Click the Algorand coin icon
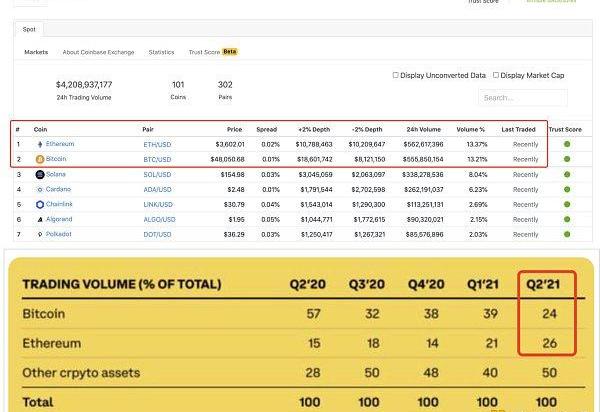Image resolution: width=600 pixels, height=412 pixels. [x=40, y=219]
